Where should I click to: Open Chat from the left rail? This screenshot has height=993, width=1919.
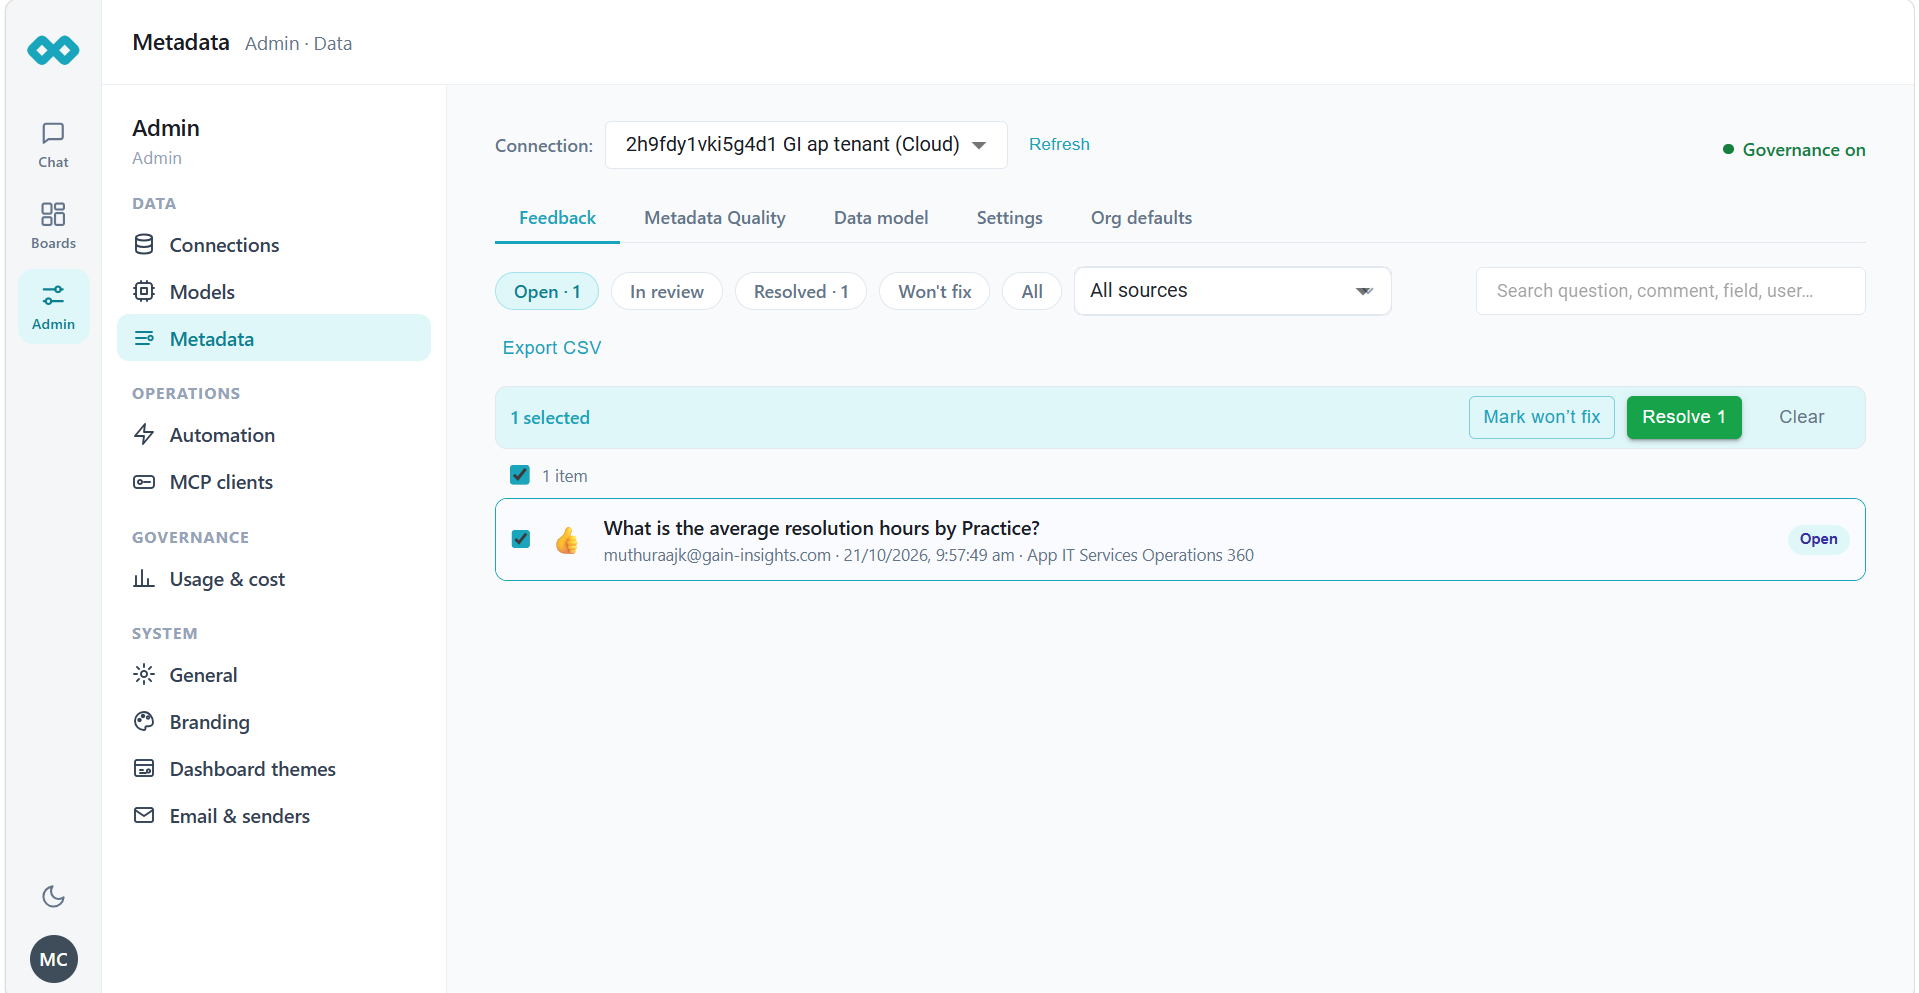(53, 145)
